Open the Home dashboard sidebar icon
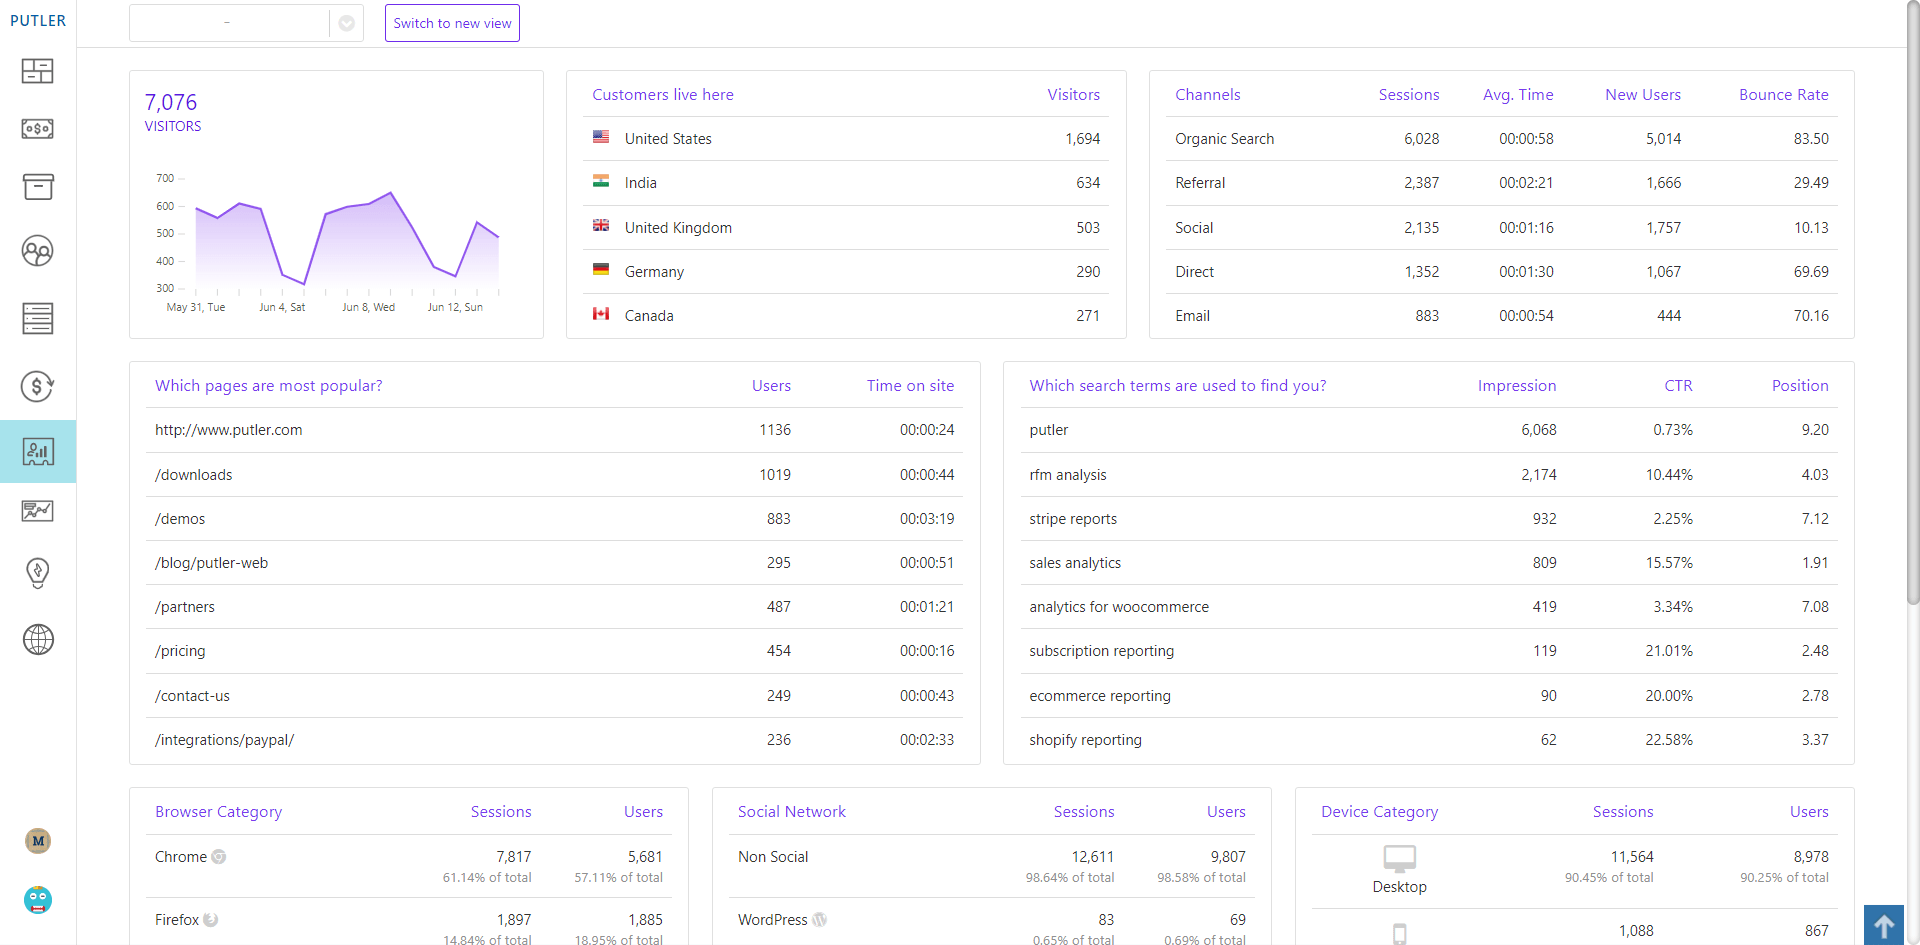The height and width of the screenshot is (945, 1920). (x=37, y=71)
